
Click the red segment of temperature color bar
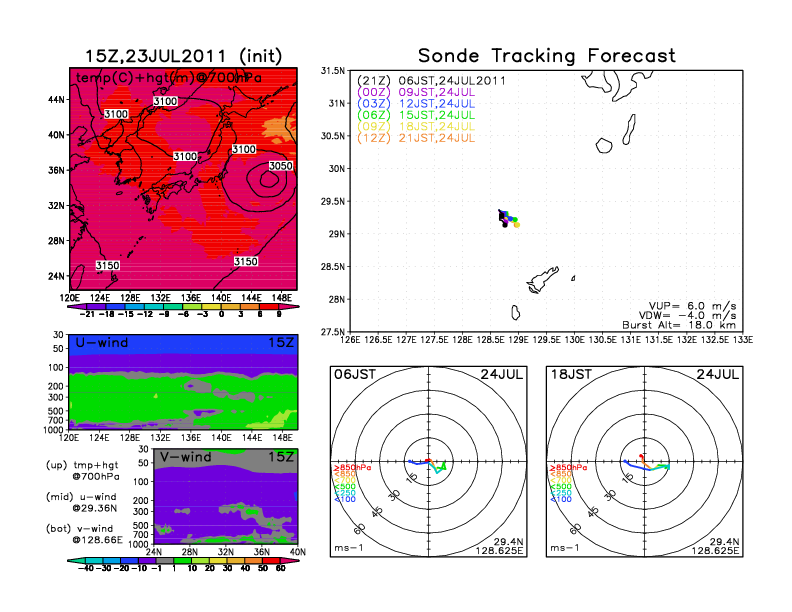pyautogui.click(x=269, y=307)
